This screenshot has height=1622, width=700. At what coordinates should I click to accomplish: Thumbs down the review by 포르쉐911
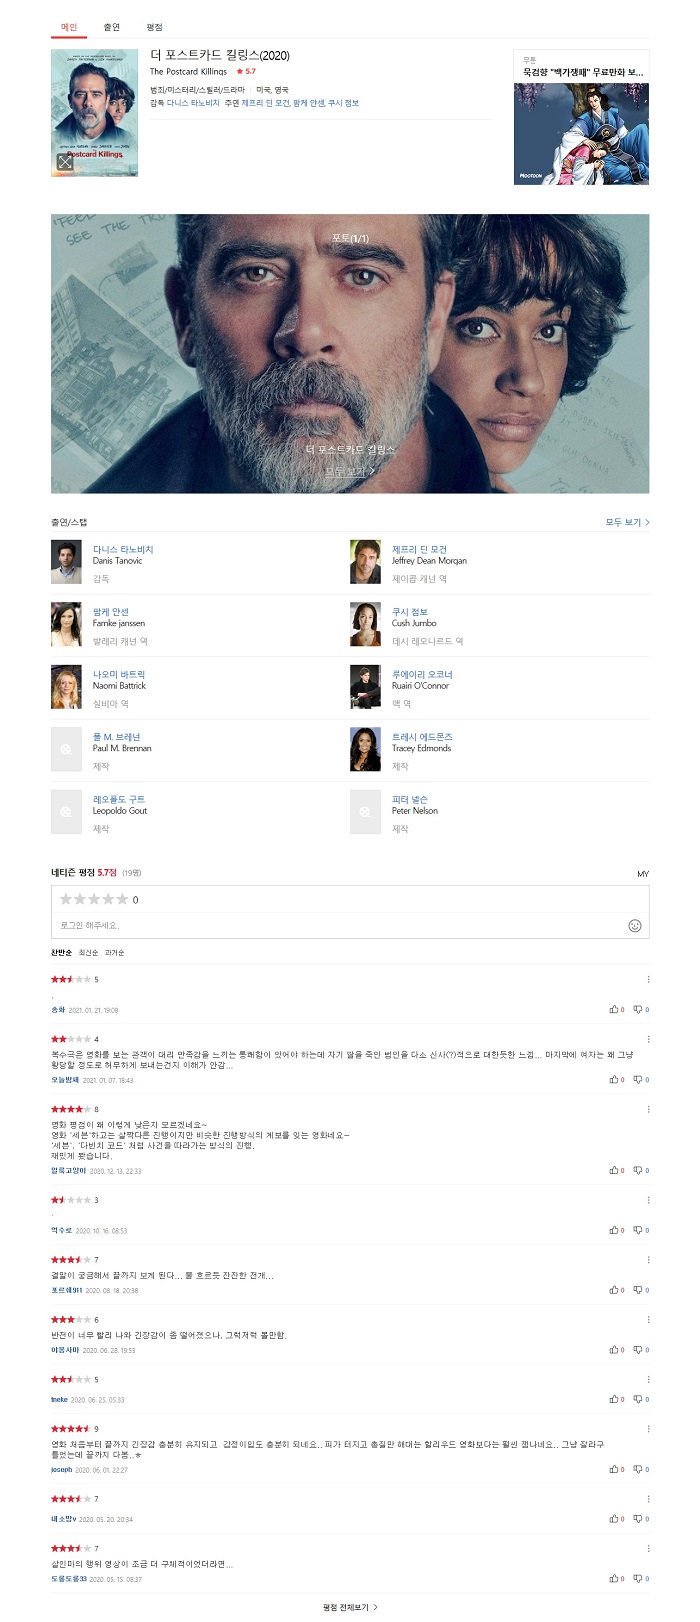tap(641, 1289)
